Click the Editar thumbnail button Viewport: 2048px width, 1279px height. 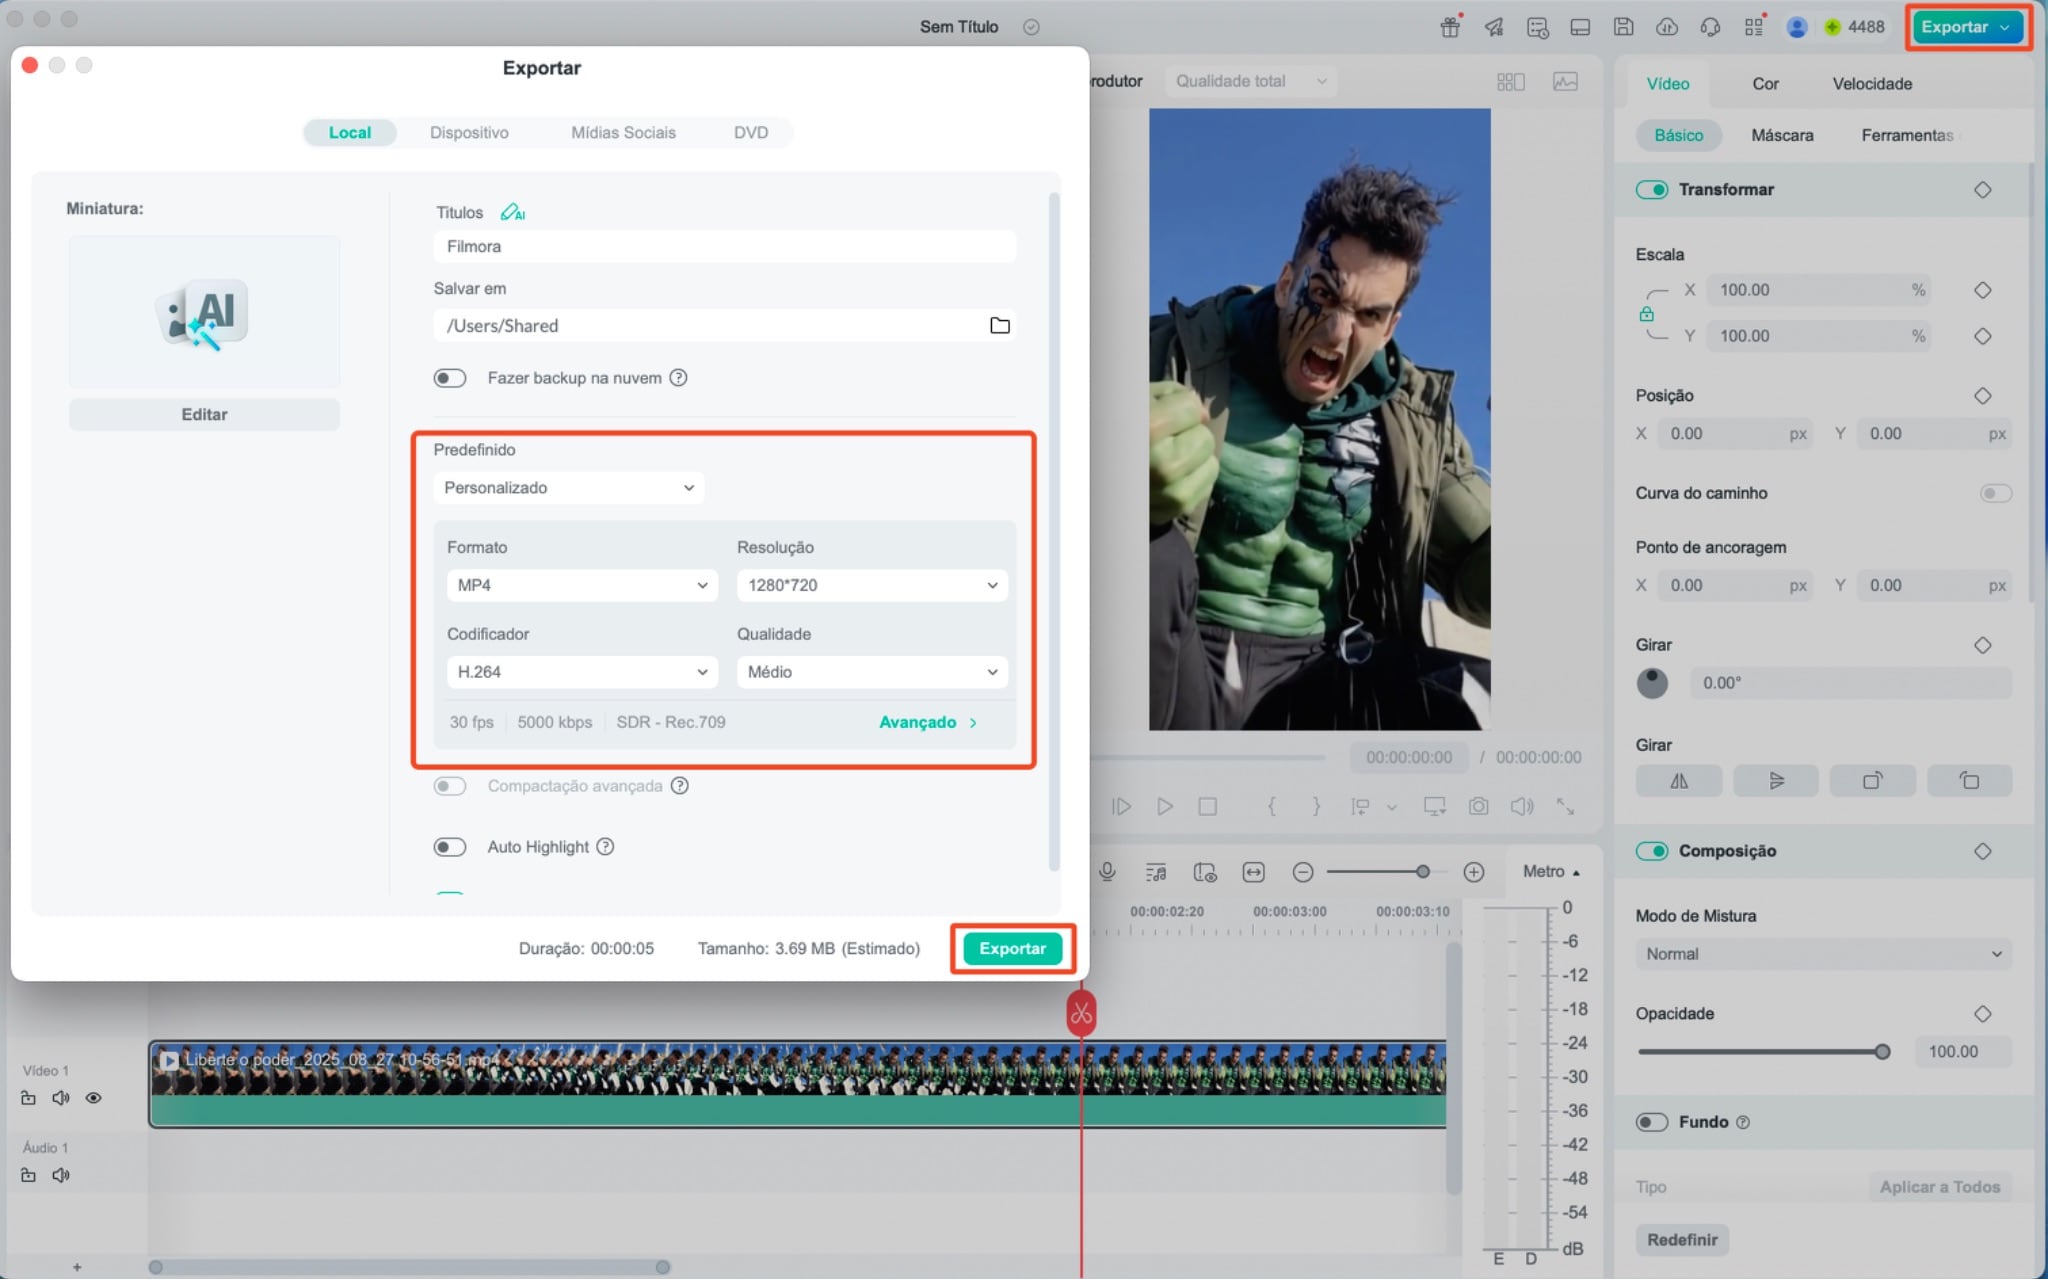tap(204, 414)
